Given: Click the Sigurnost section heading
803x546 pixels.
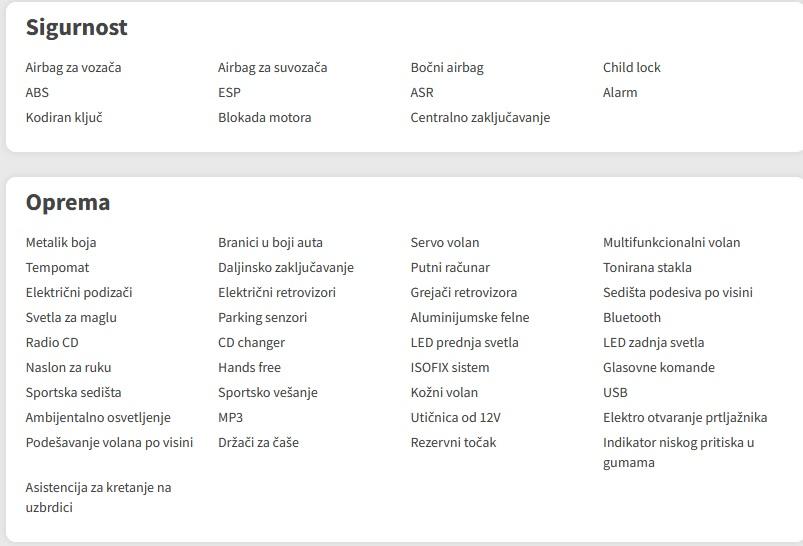Looking at the screenshot, I should tap(76, 28).
